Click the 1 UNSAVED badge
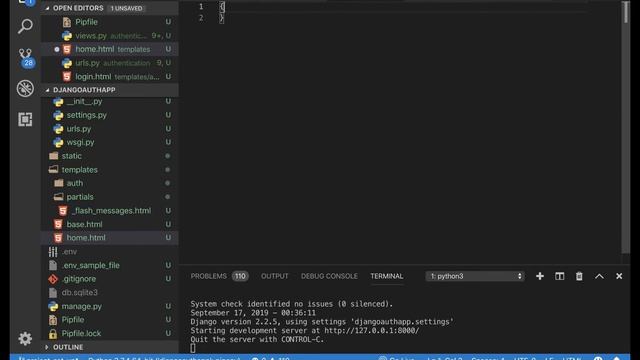640x360 pixels. (x=127, y=8)
